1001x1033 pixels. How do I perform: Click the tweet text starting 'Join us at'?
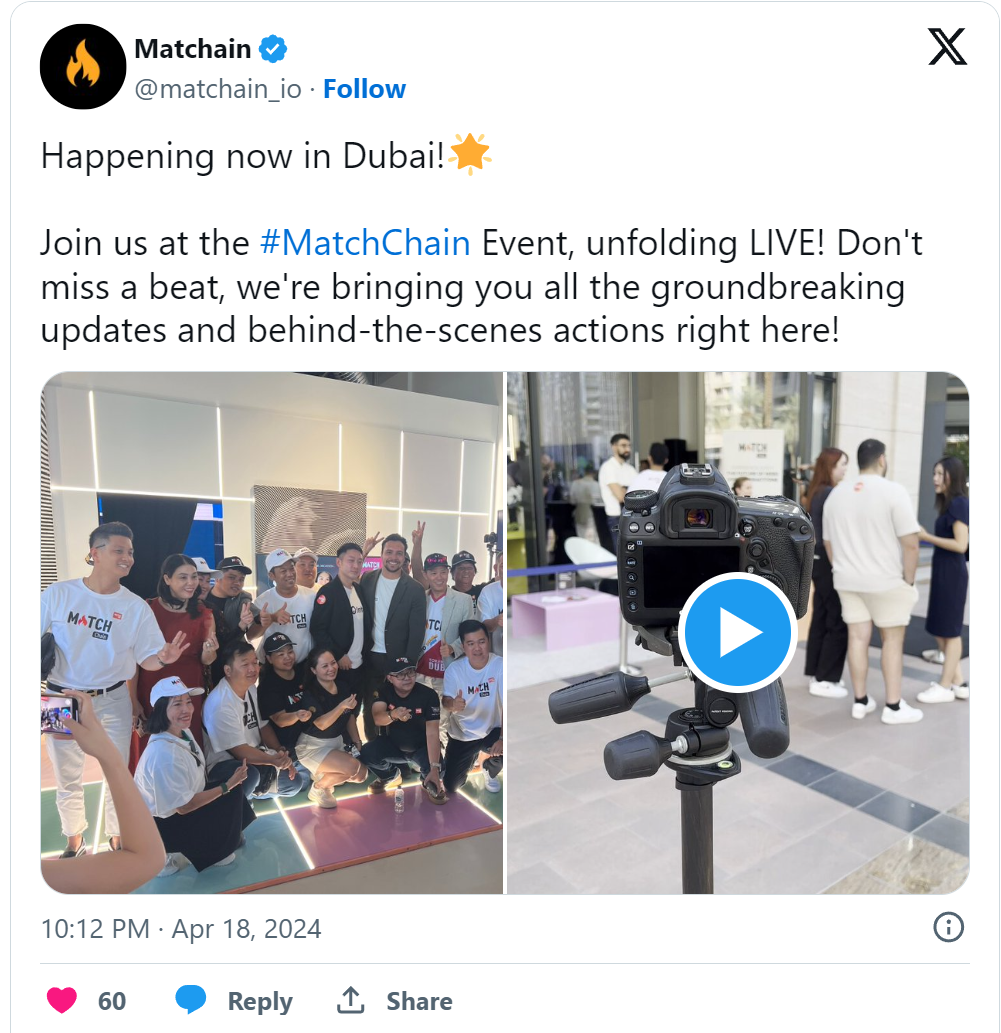coord(481,287)
